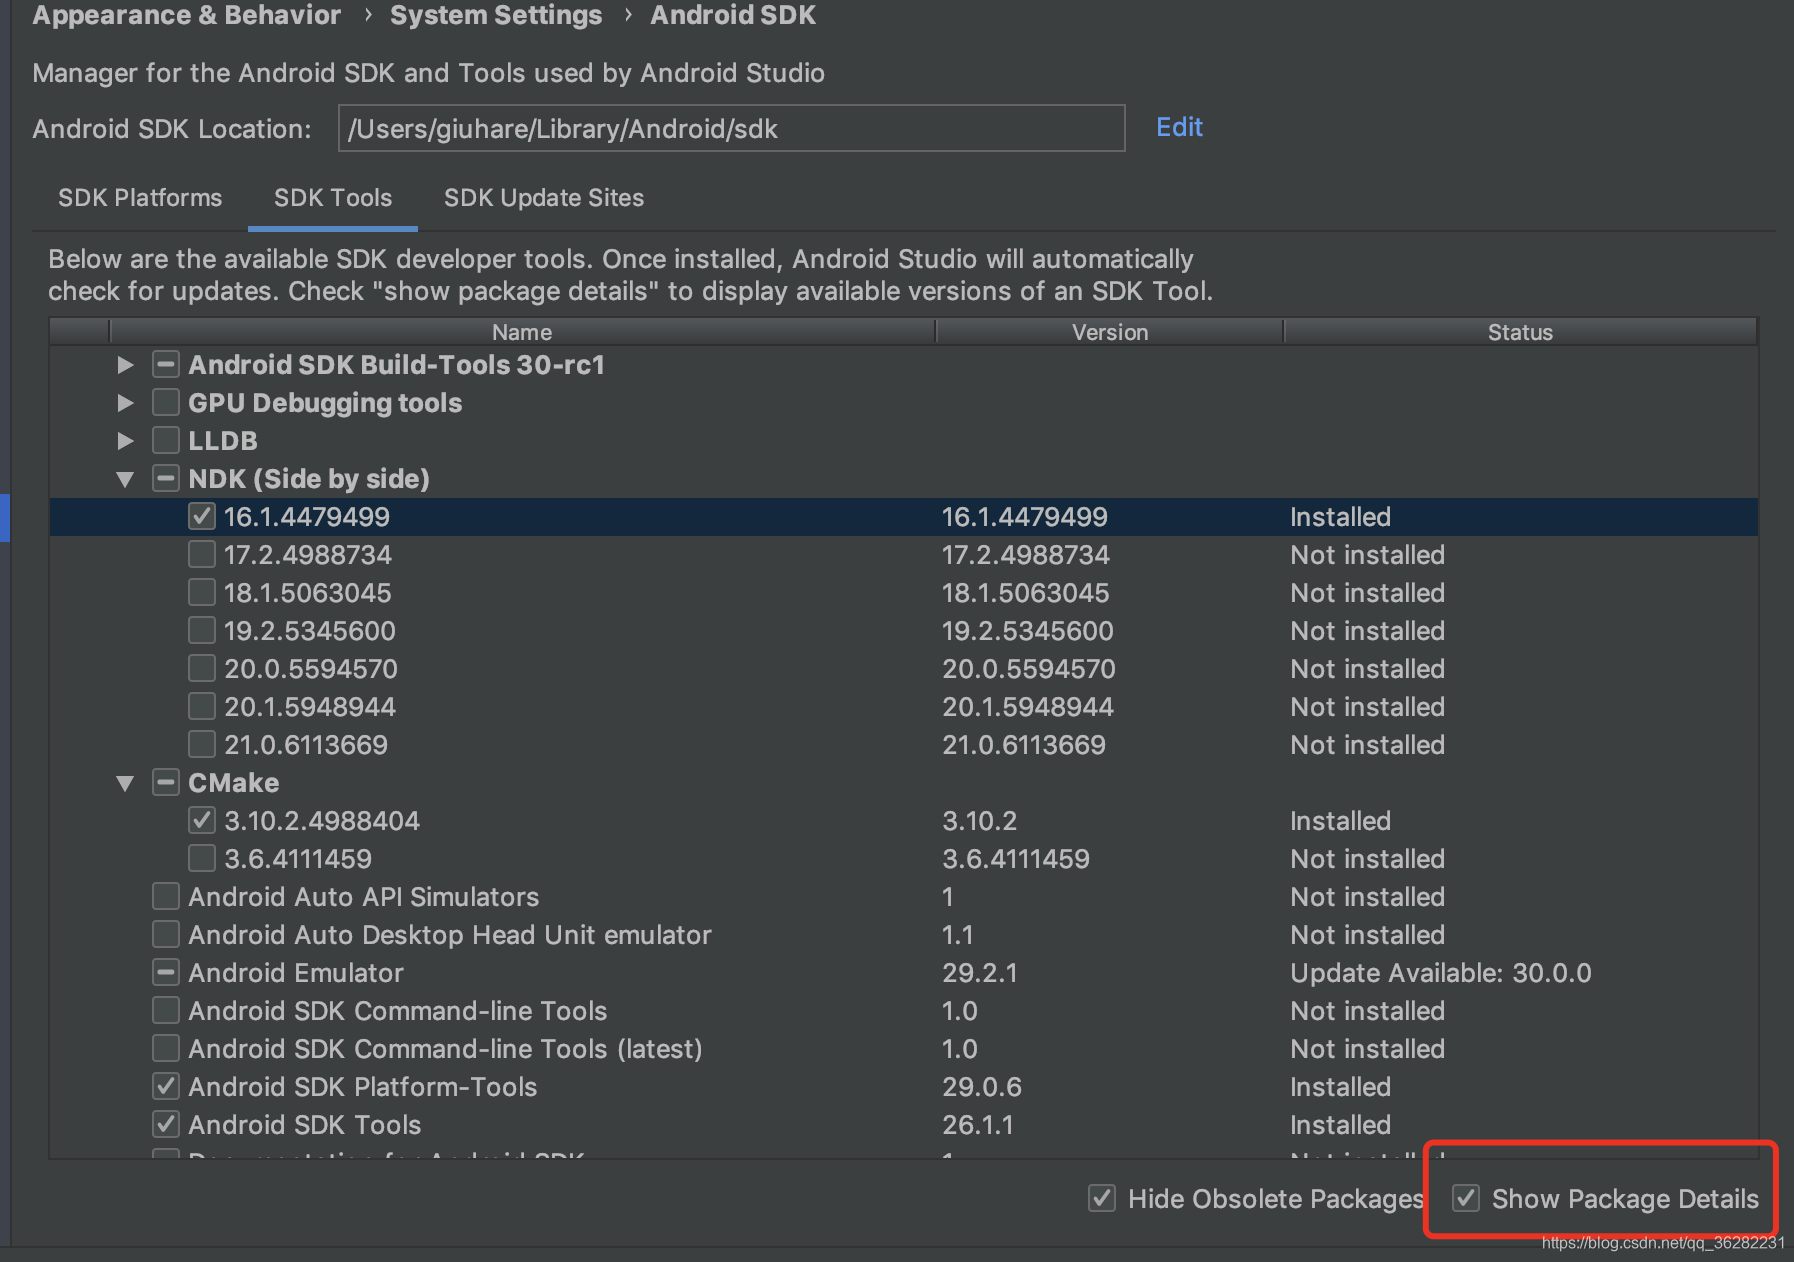
Task: Click Android SDK breadcrumb
Action: click(x=733, y=15)
